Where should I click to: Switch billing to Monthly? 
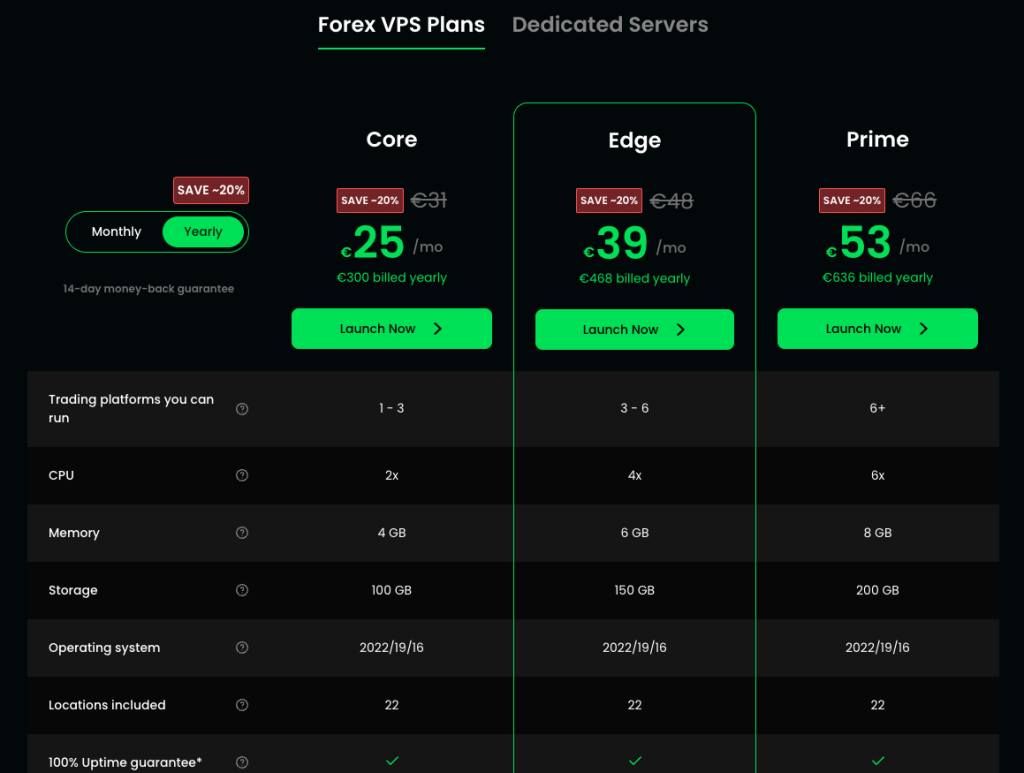pyautogui.click(x=117, y=232)
